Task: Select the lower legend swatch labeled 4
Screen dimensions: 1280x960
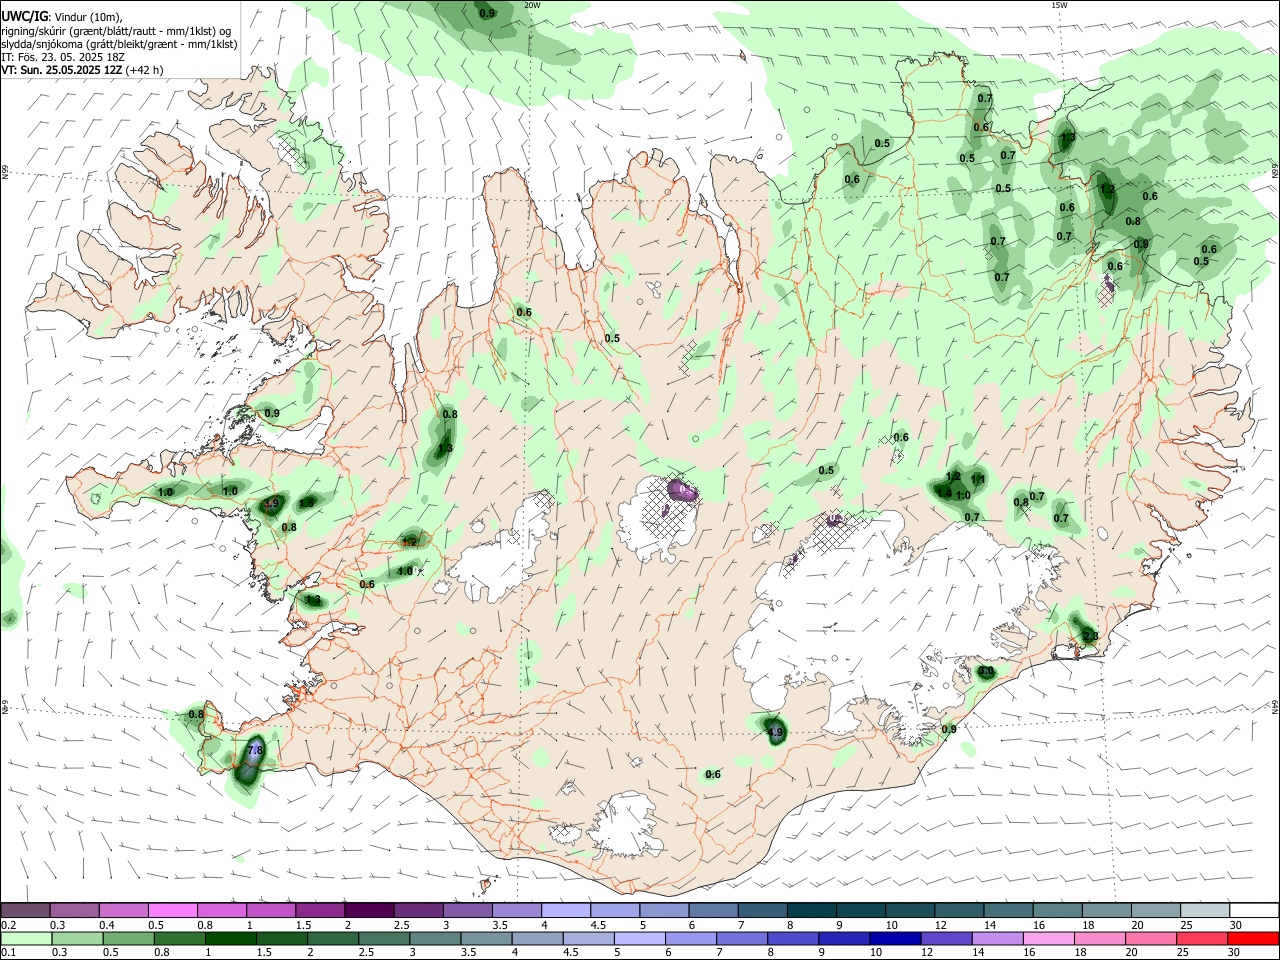Action: pos(537,939)
